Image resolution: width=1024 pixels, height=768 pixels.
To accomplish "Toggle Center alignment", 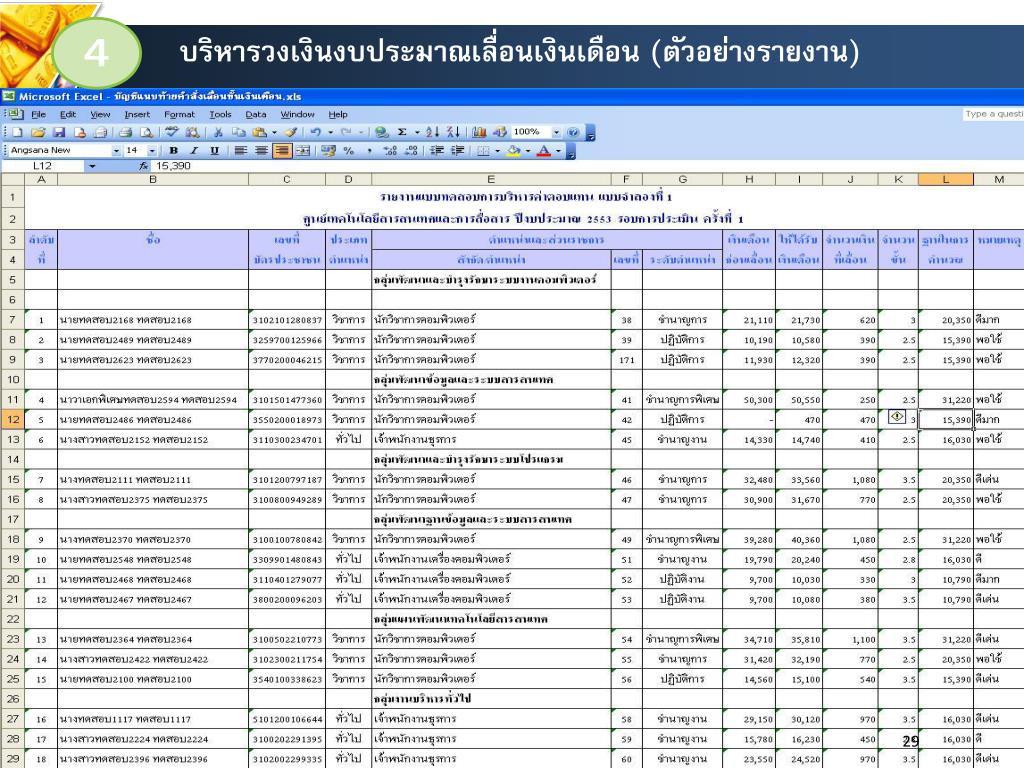I will [261, 150].
